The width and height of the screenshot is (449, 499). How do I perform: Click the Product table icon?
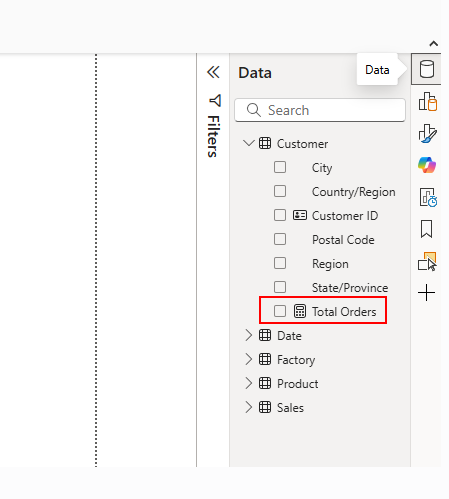(x=265, y=383)
